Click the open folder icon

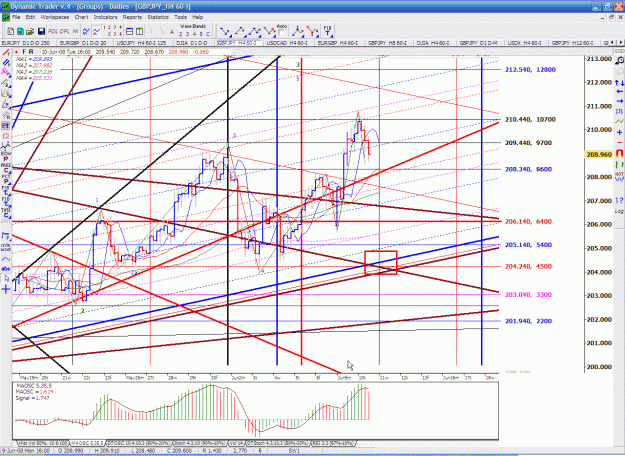pos(30,31)
